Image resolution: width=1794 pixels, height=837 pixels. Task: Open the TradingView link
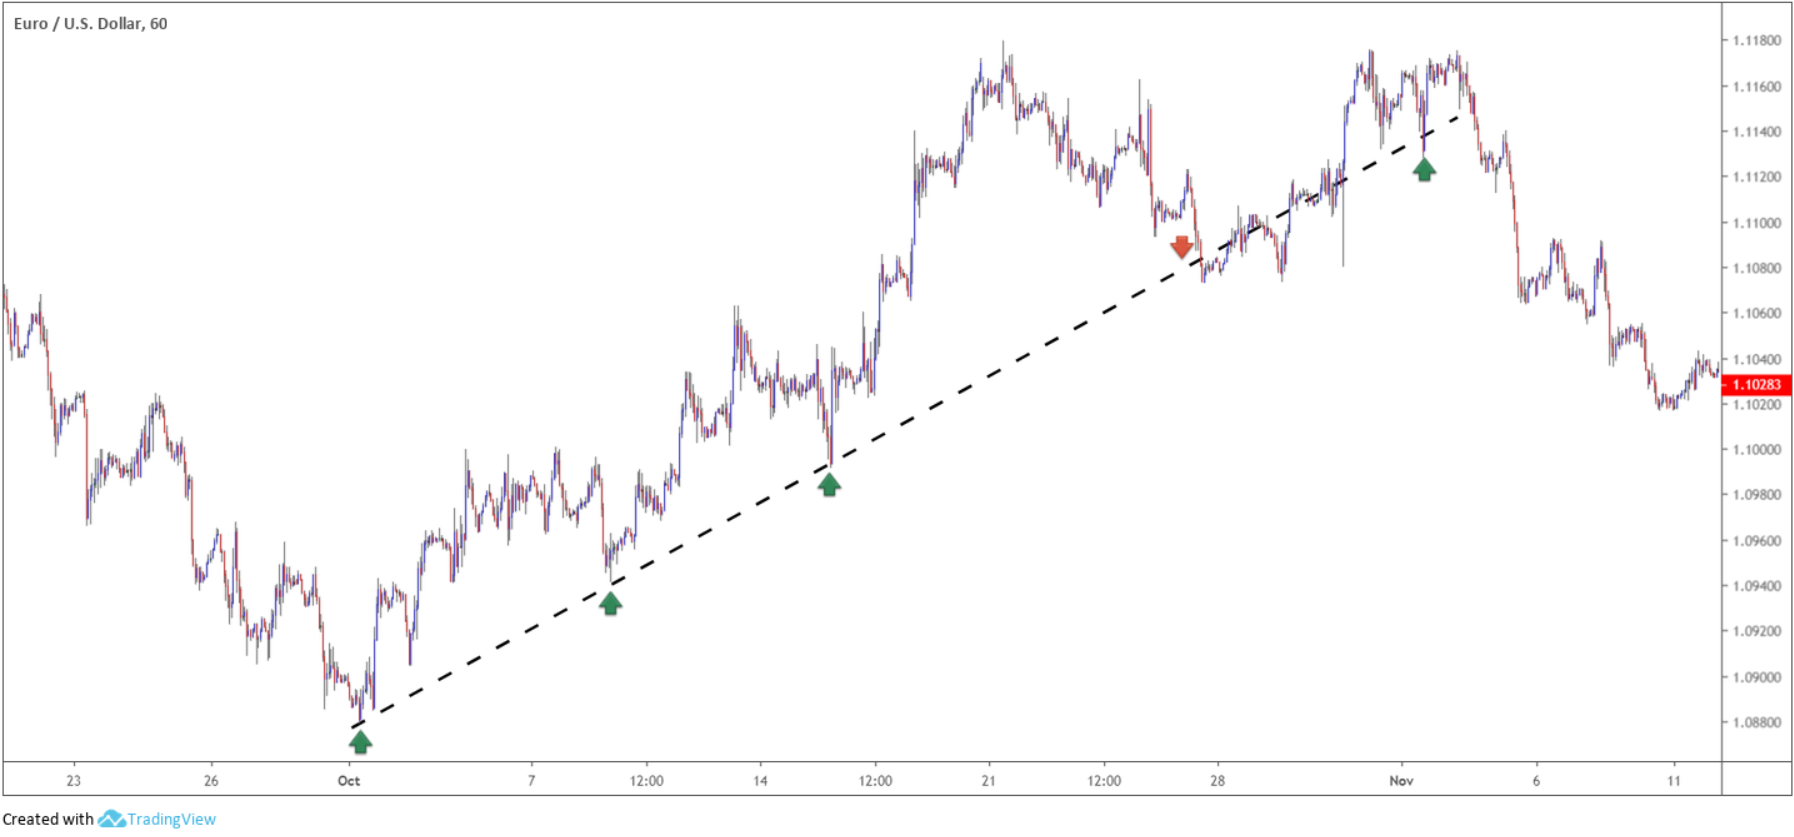[171, 819]
